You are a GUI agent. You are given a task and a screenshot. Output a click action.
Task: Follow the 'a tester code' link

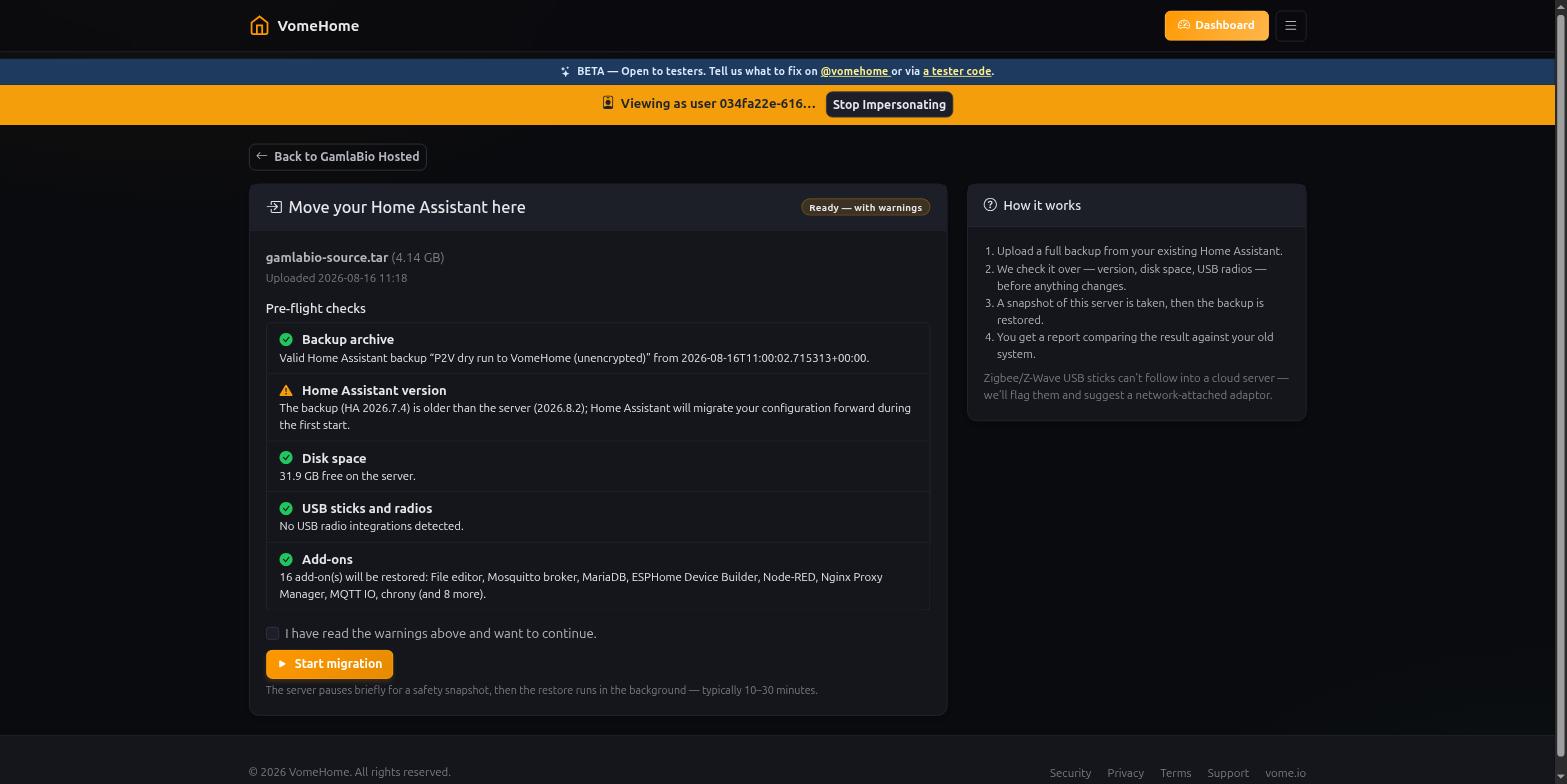(957, 72)
